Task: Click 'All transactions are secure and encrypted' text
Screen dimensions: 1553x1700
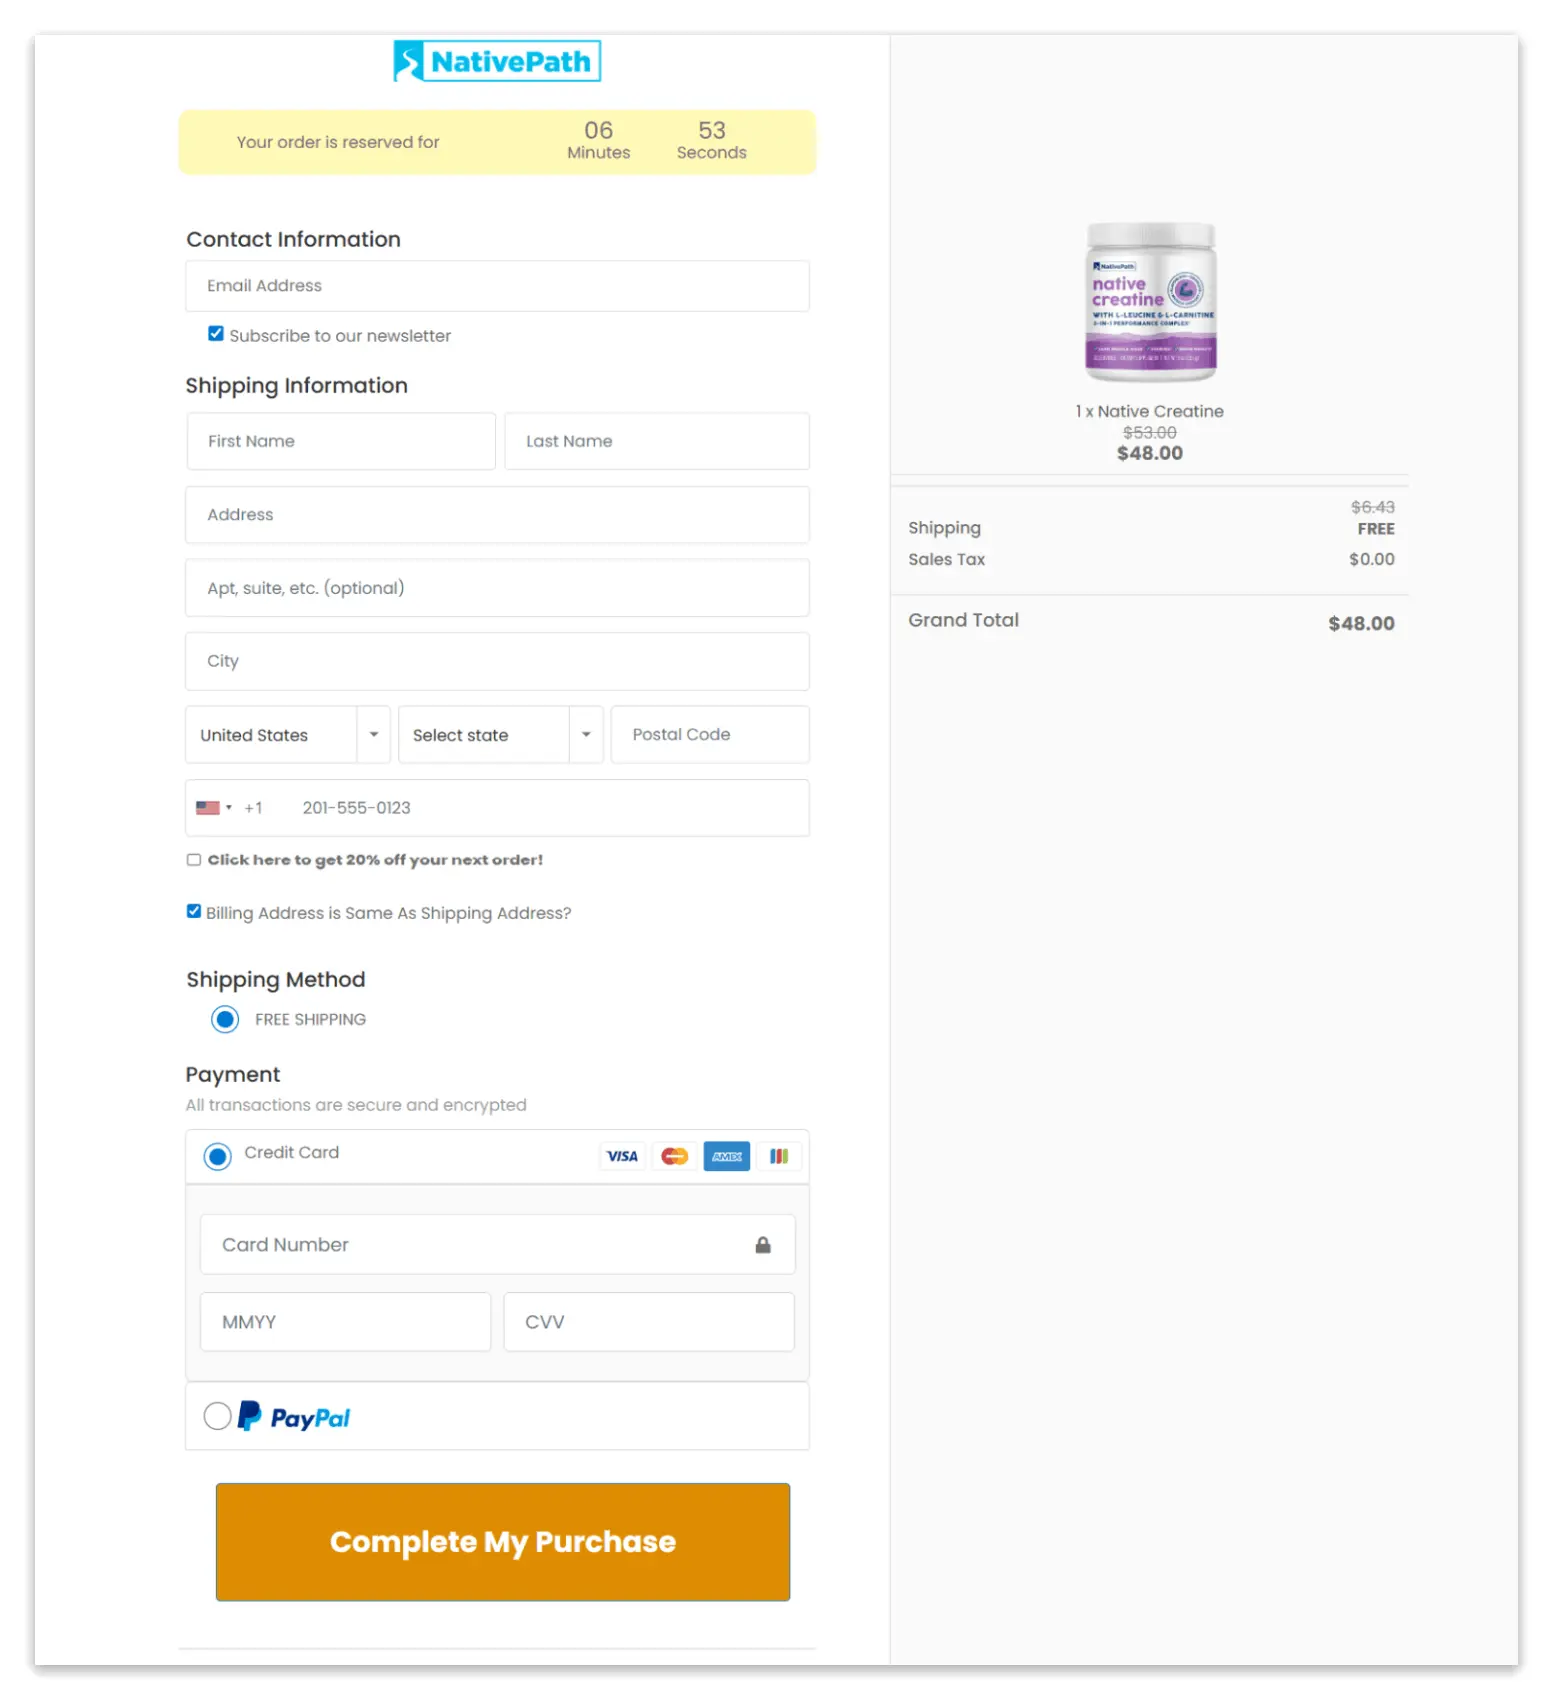Action: [356, 1105]
